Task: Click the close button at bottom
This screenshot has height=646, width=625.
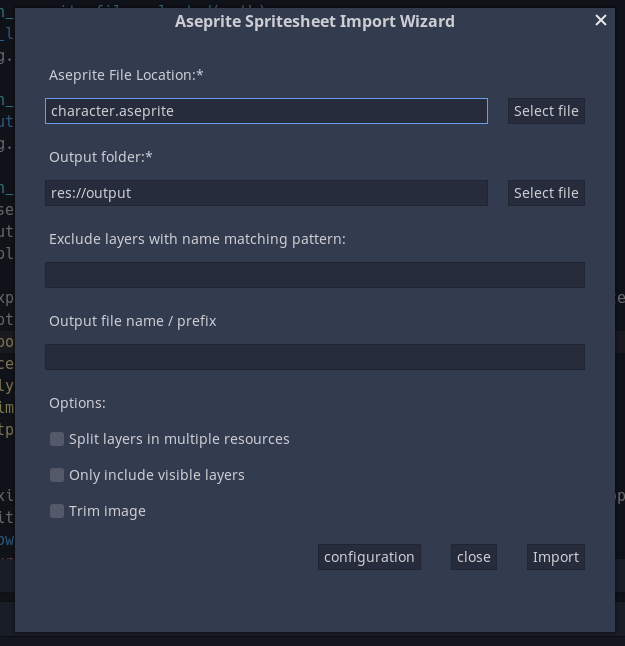Action: click(474, 557)
